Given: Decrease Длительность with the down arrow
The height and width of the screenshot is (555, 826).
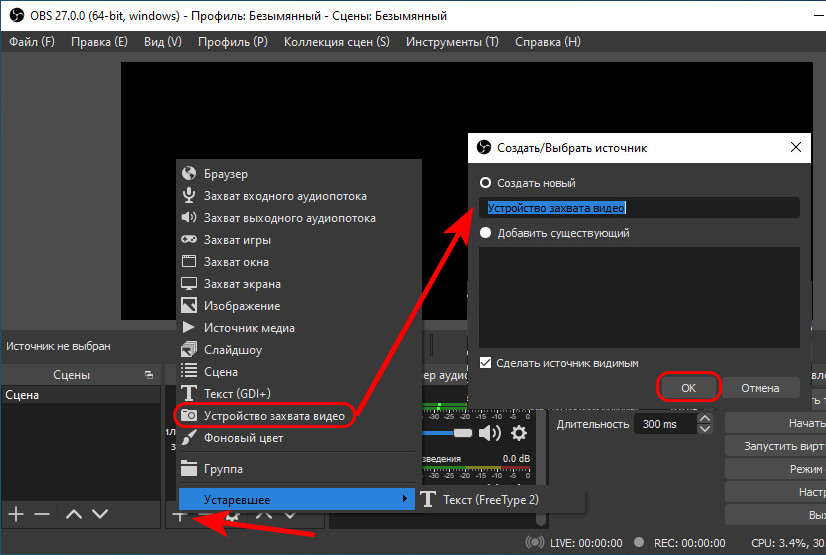Looking at the screenshot, I should 705,429.
